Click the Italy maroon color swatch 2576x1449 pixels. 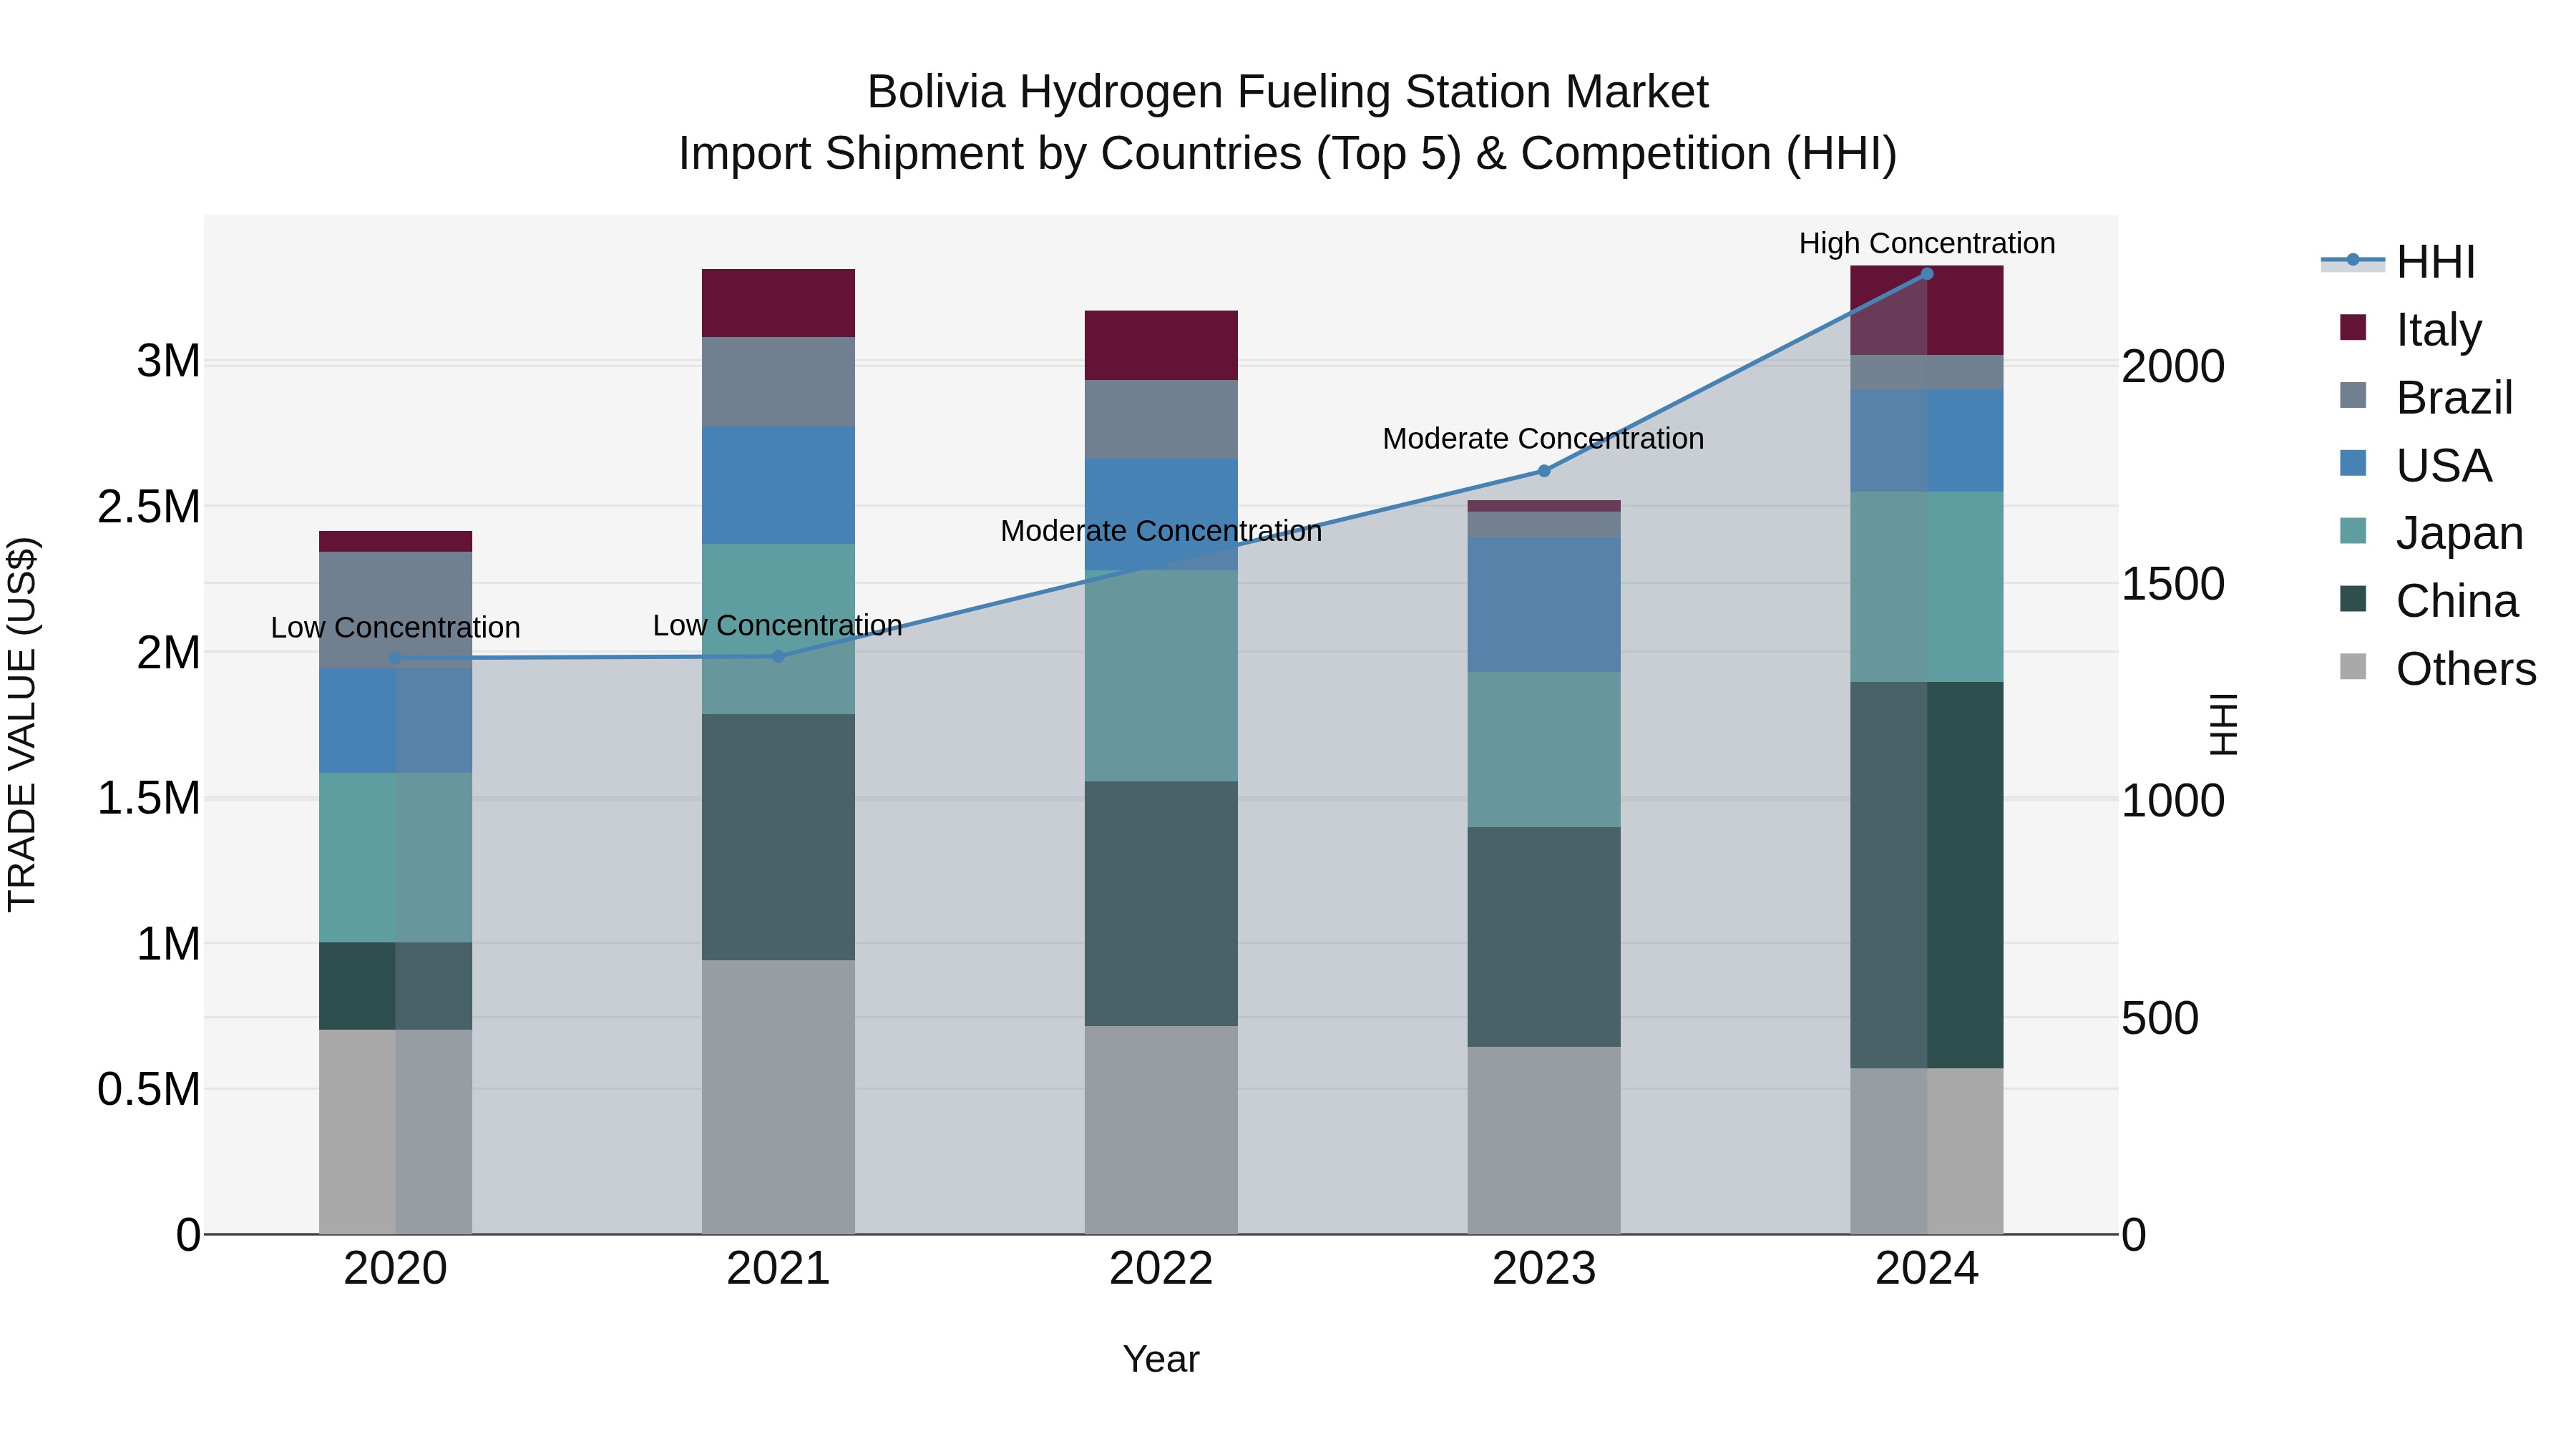pos(2353,327)
